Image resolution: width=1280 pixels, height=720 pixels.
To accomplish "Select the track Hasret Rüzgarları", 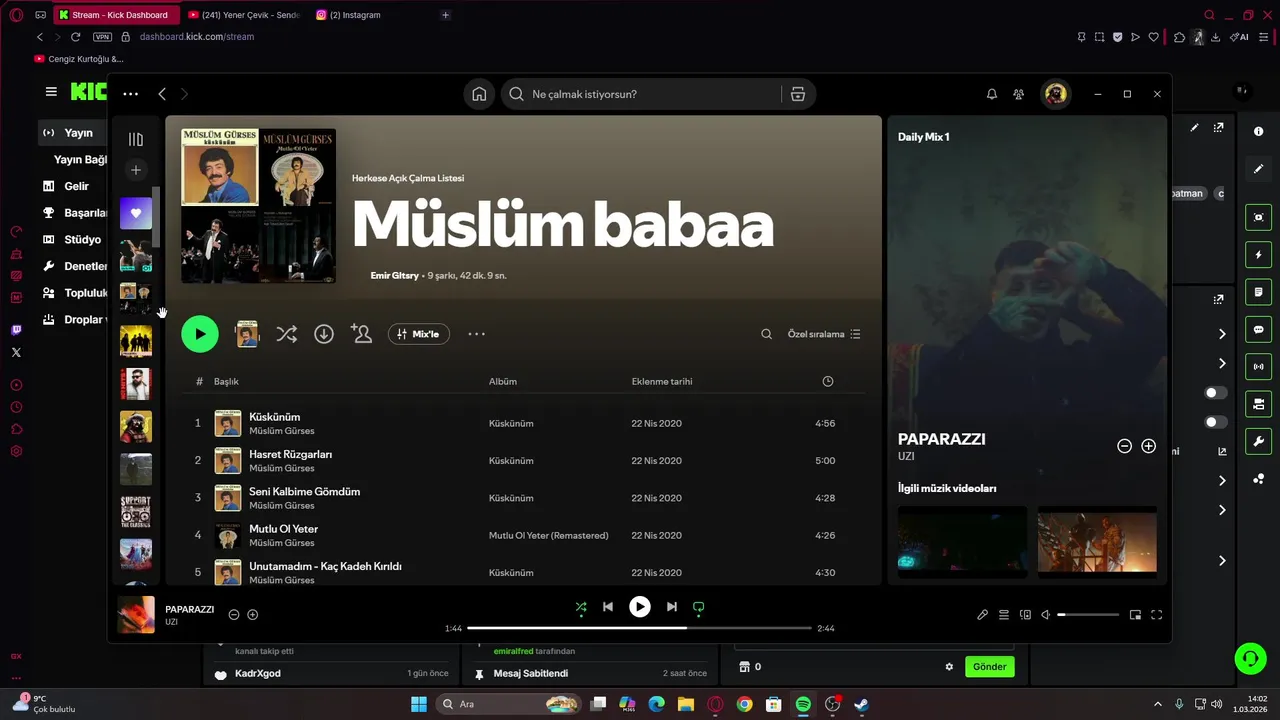I will coord(290,454).
